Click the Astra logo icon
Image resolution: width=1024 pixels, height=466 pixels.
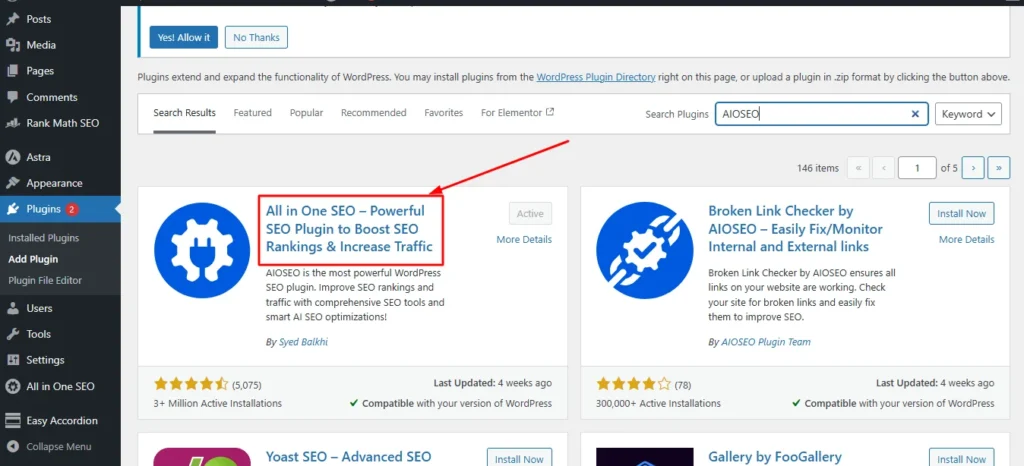point(12,157)
